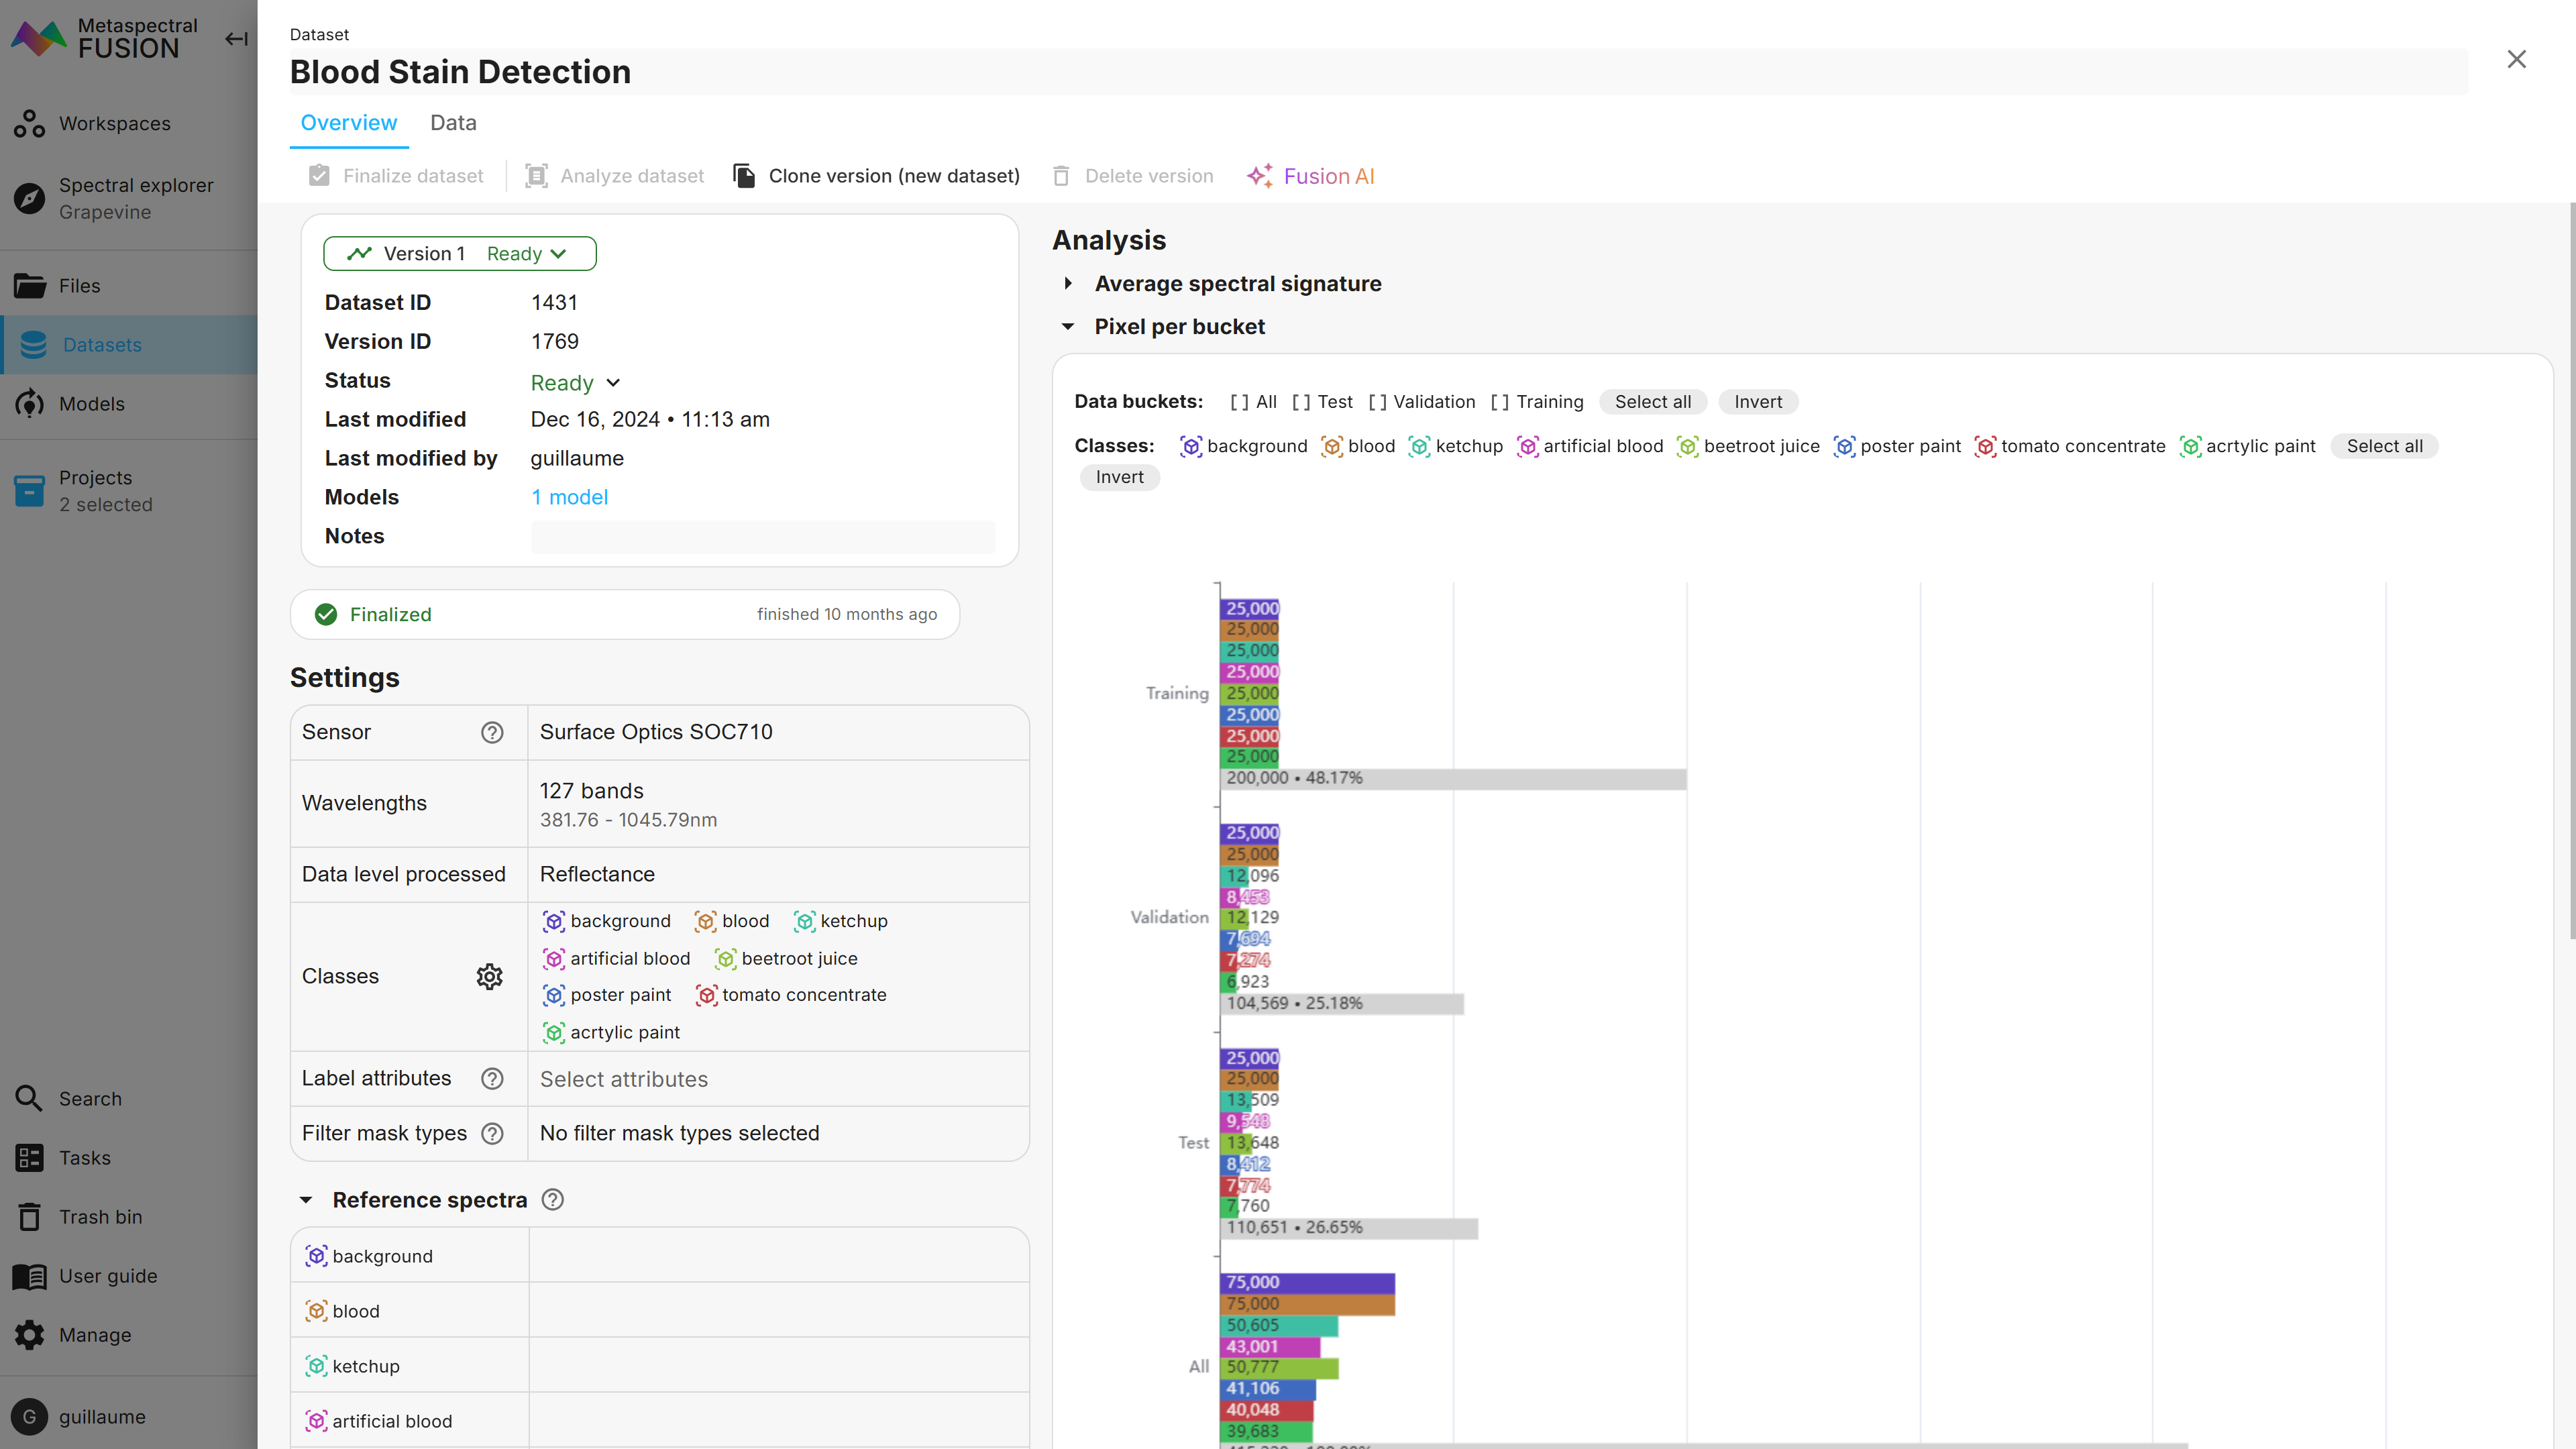Open the Version 1 Ready dropdown
This screenshot has height=1449, width=2576.
[460, 254]
